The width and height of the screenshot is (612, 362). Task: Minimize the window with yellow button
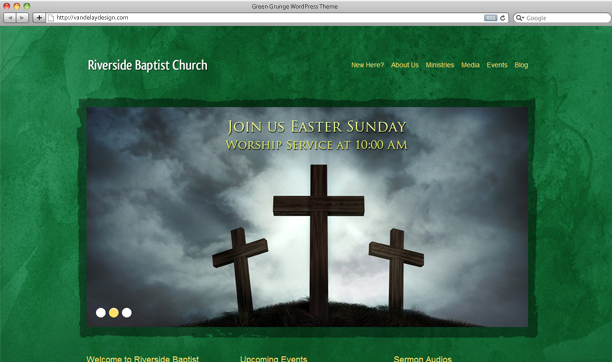[x=17, y=6]
